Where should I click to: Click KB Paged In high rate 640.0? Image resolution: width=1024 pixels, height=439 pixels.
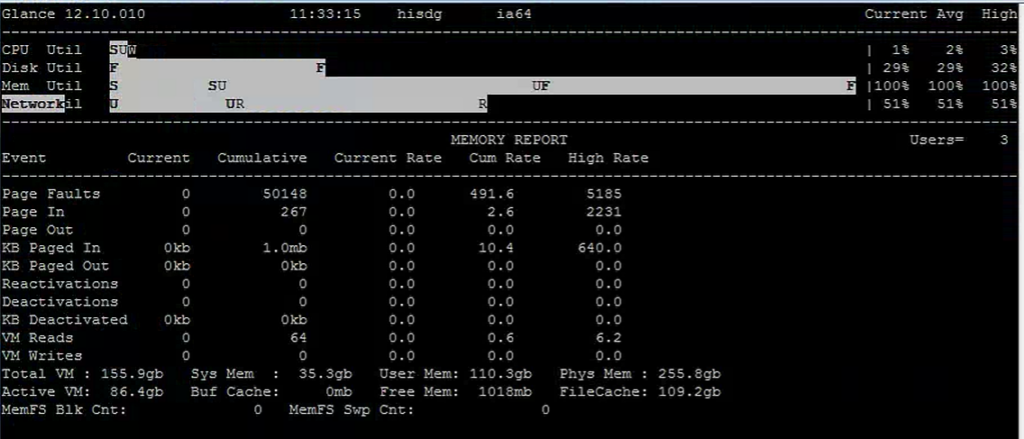coord(600,248)
